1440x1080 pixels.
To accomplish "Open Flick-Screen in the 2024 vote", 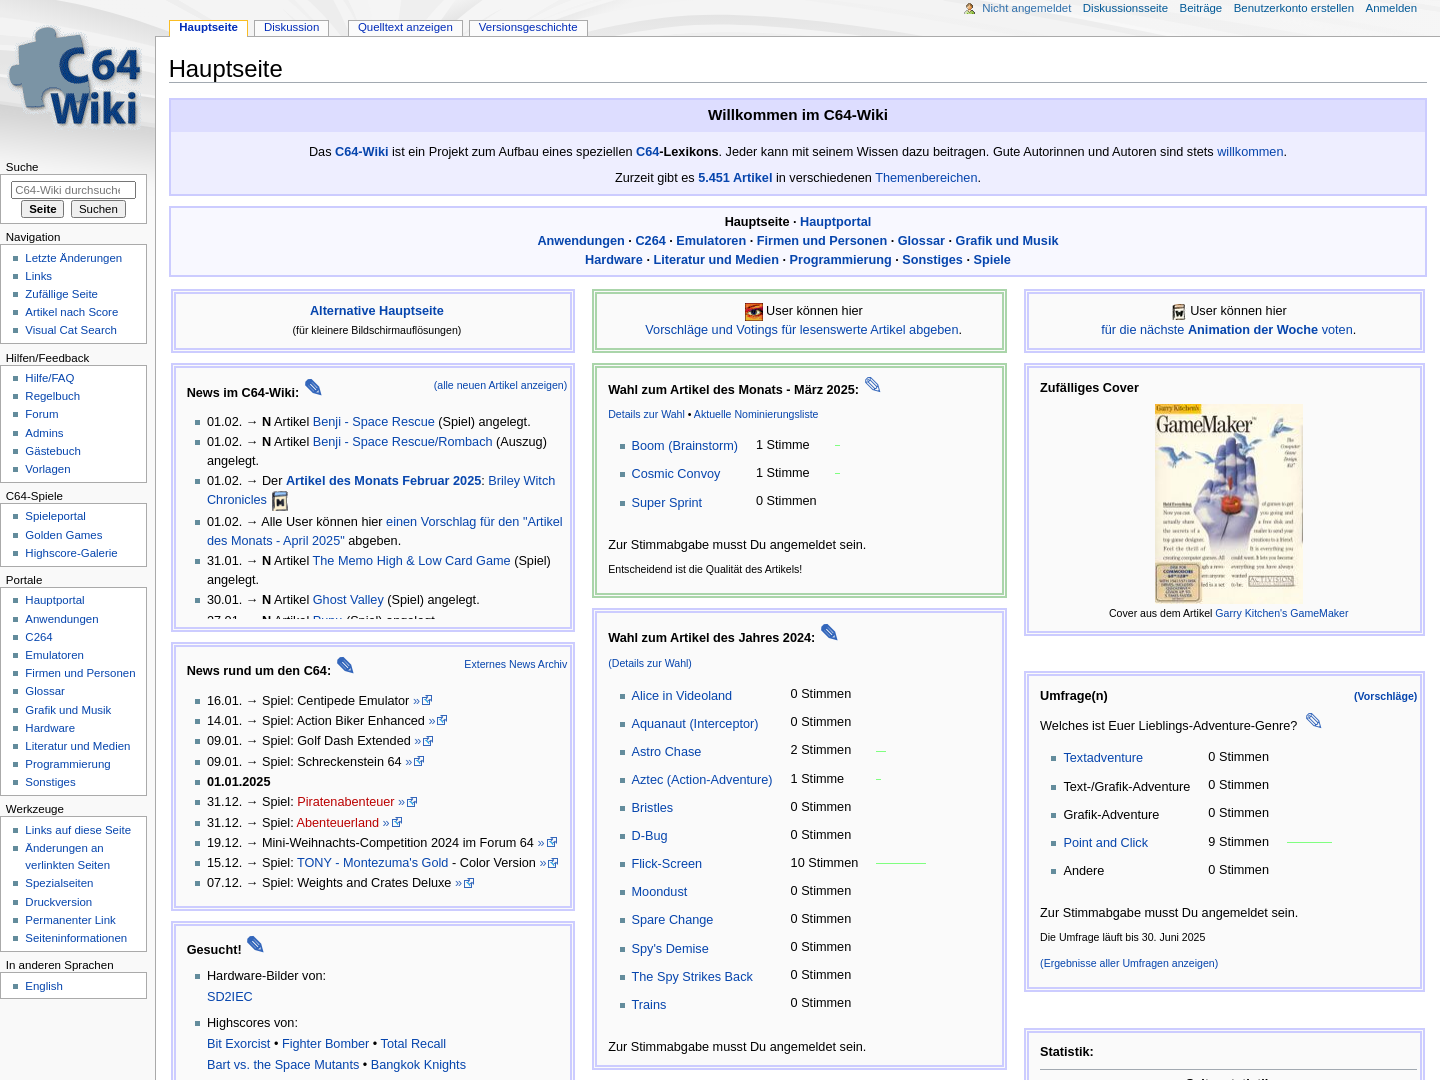I will 666,864.
